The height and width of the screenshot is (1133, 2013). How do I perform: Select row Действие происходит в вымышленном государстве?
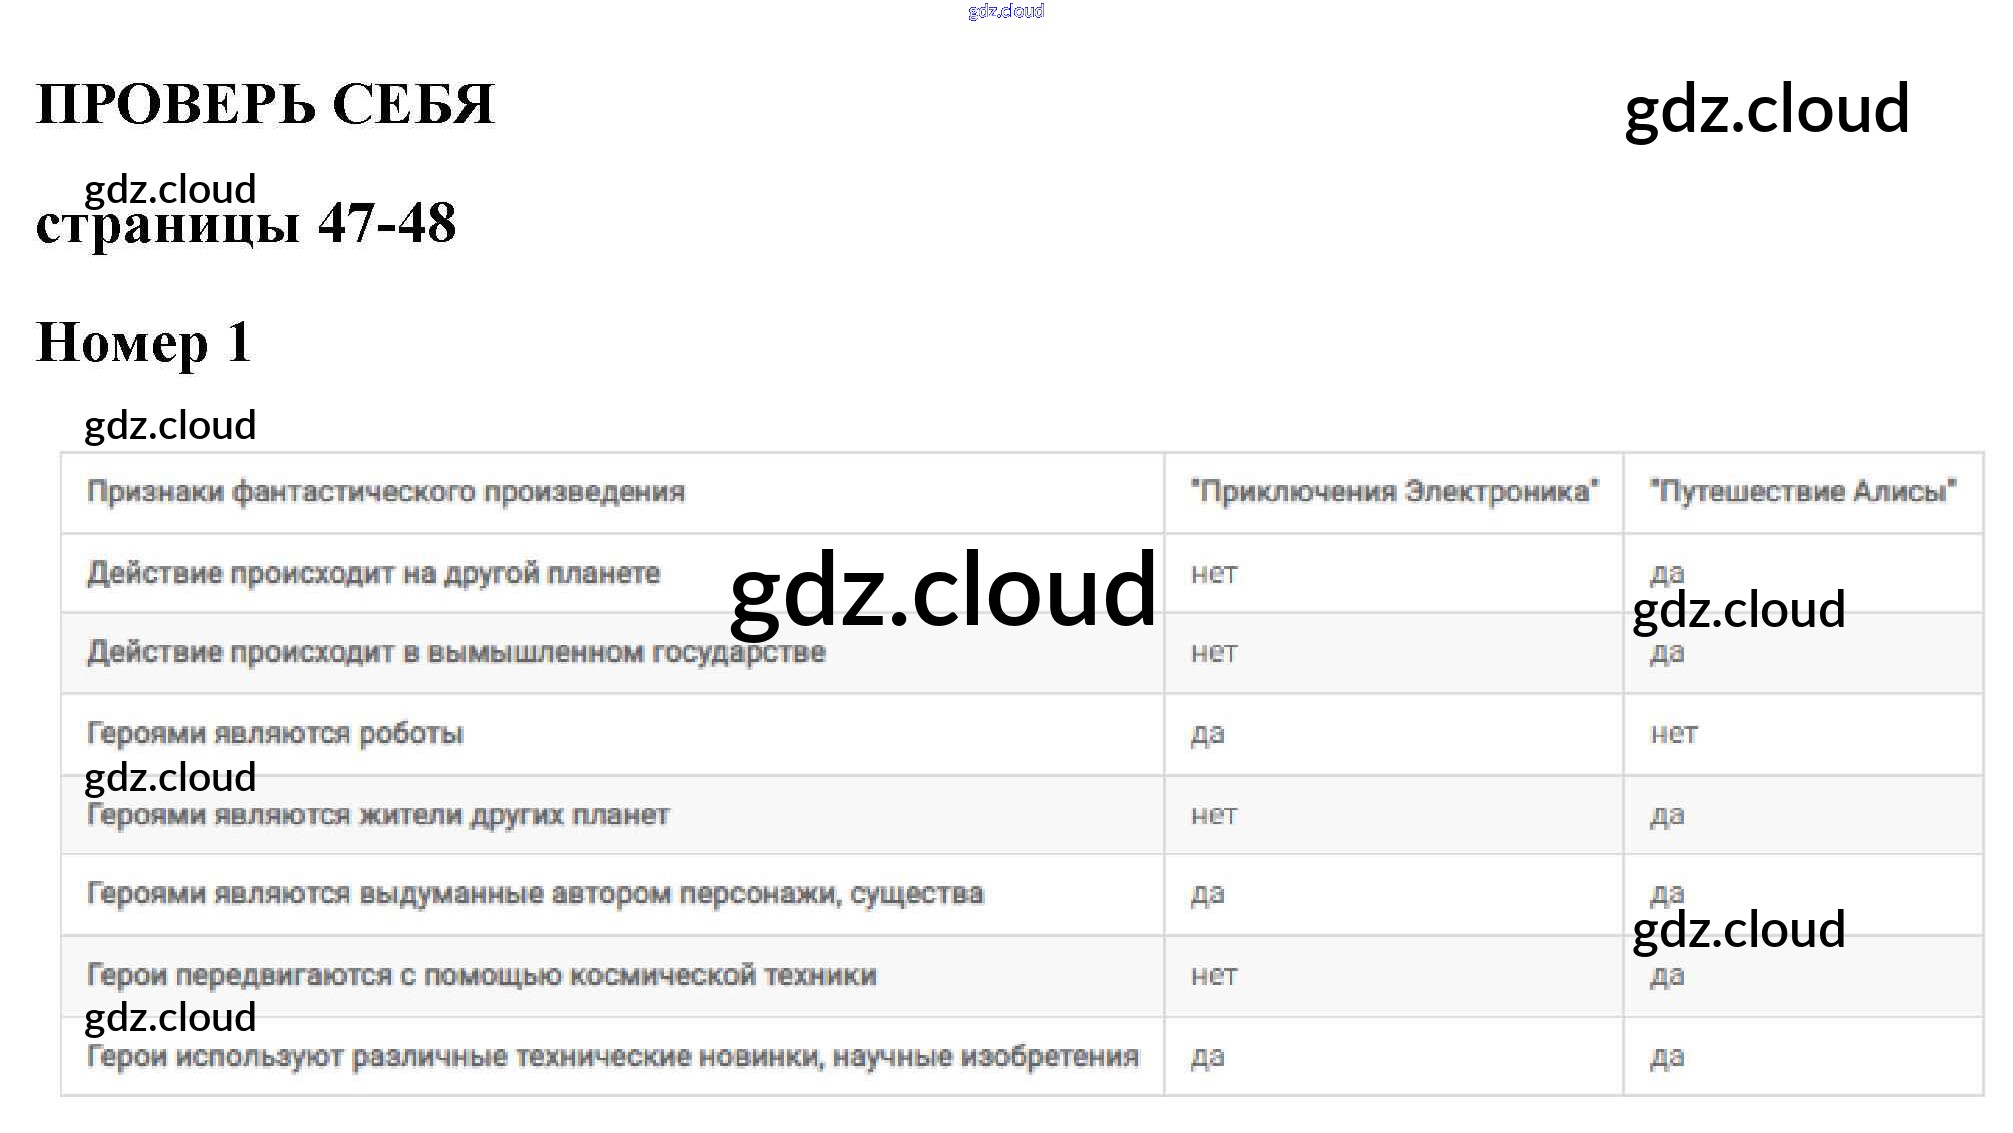click(456, 653)
